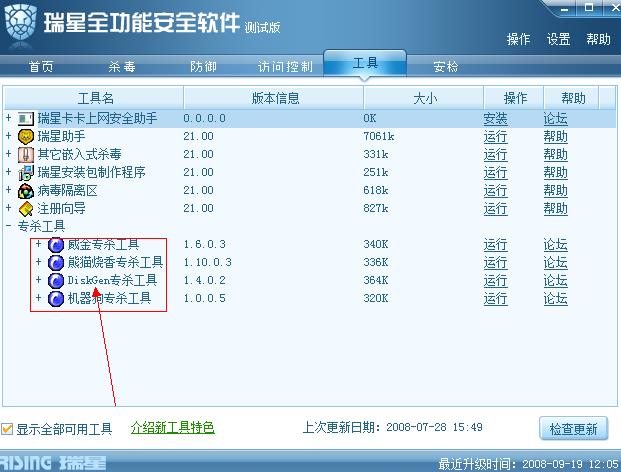
Task: Expand the 机器狗专杀工具 row
Action: tap(38, 297)
